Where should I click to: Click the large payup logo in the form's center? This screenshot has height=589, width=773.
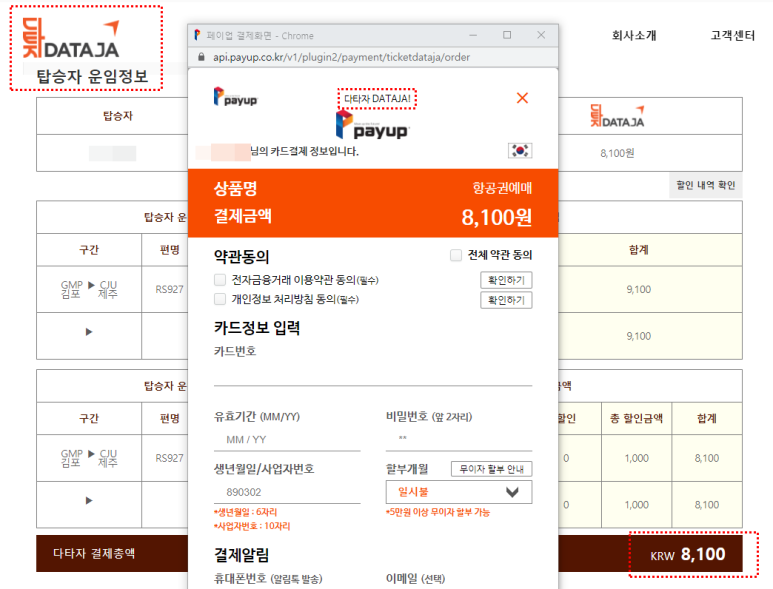372,125
